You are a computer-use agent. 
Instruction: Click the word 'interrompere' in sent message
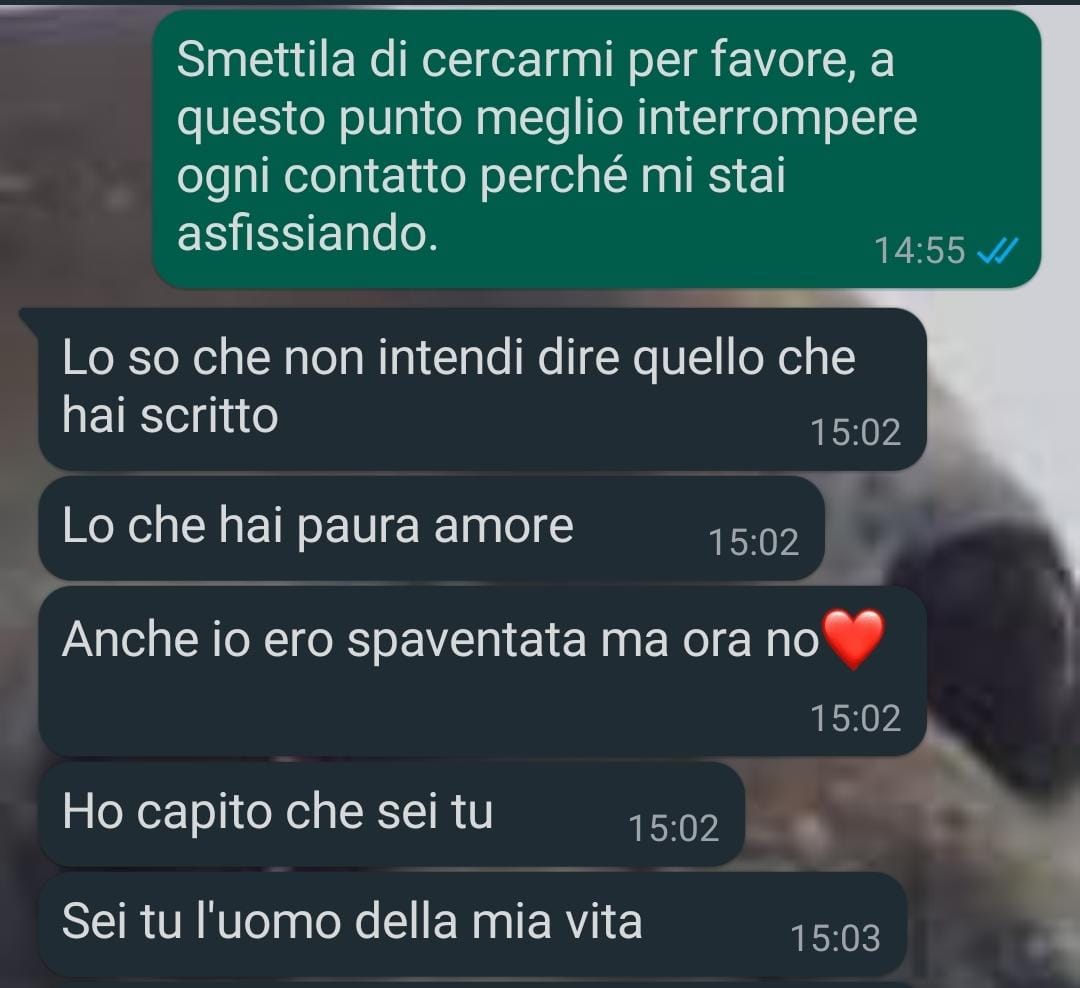tap(777, 118)
